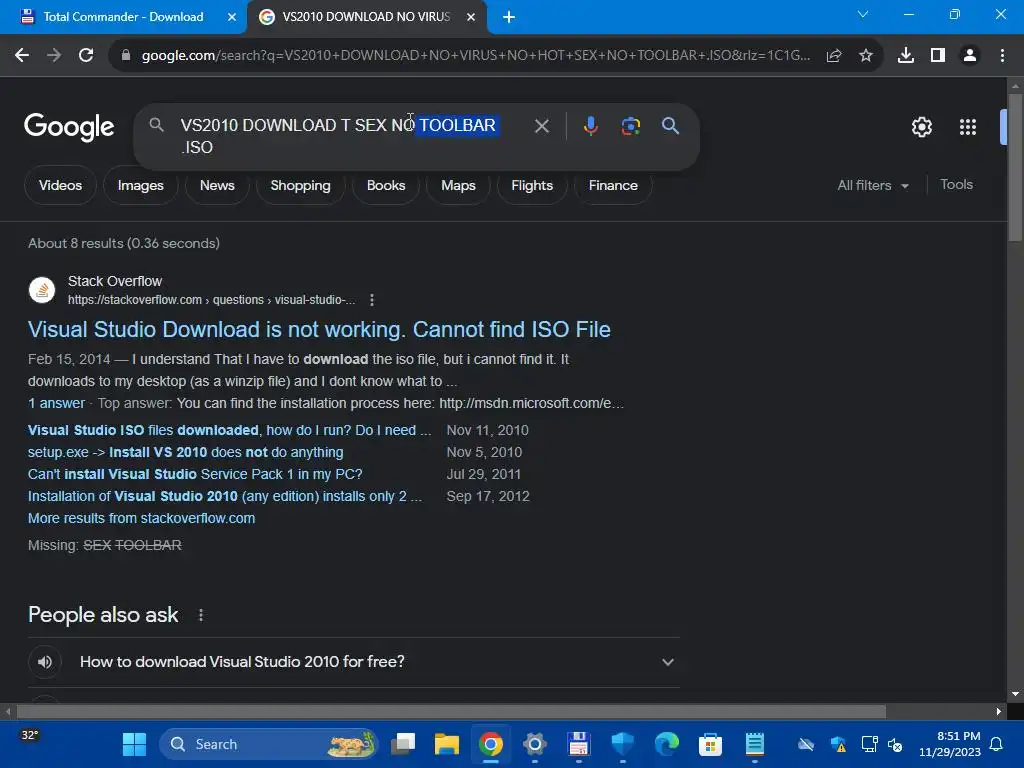Toggle the Chrome side panel icon
This screenshot has width=1024, height=768.
(x=938, y=56)
